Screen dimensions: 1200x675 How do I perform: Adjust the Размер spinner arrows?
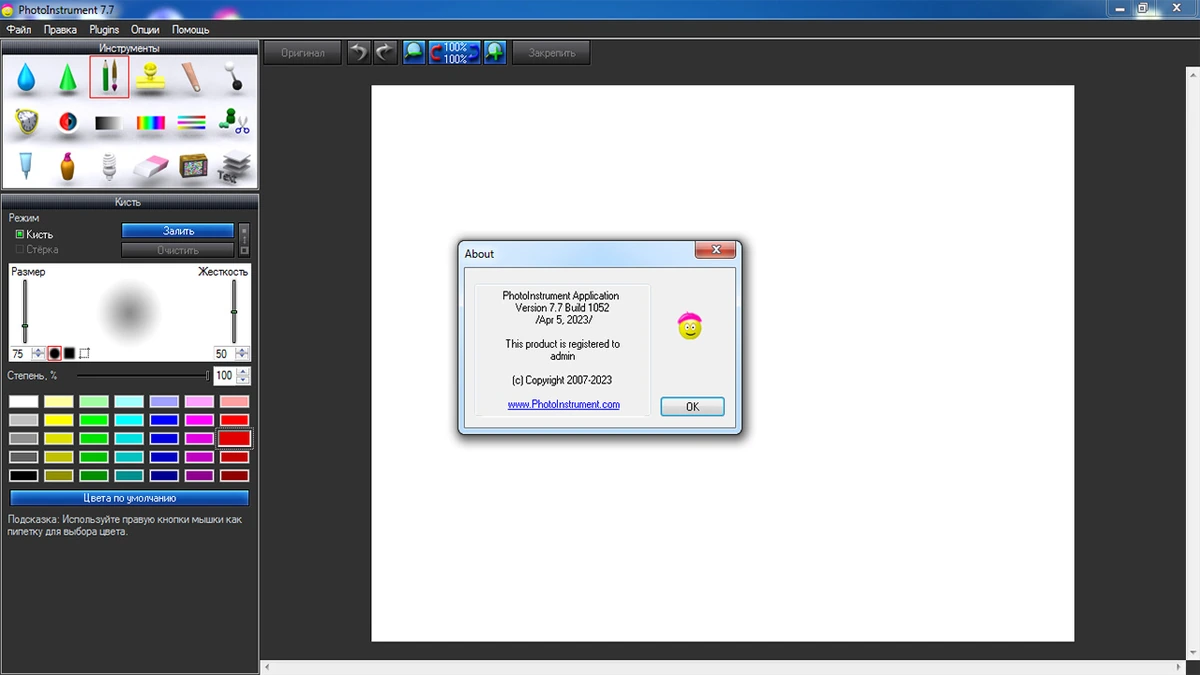[38, 353]
